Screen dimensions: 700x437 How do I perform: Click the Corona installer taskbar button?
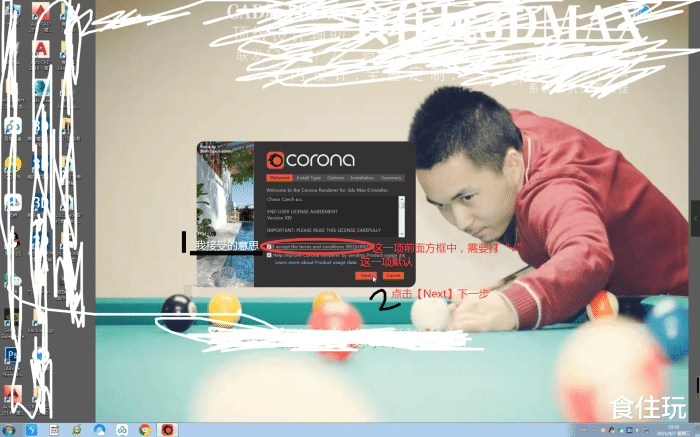coord(167,430)
